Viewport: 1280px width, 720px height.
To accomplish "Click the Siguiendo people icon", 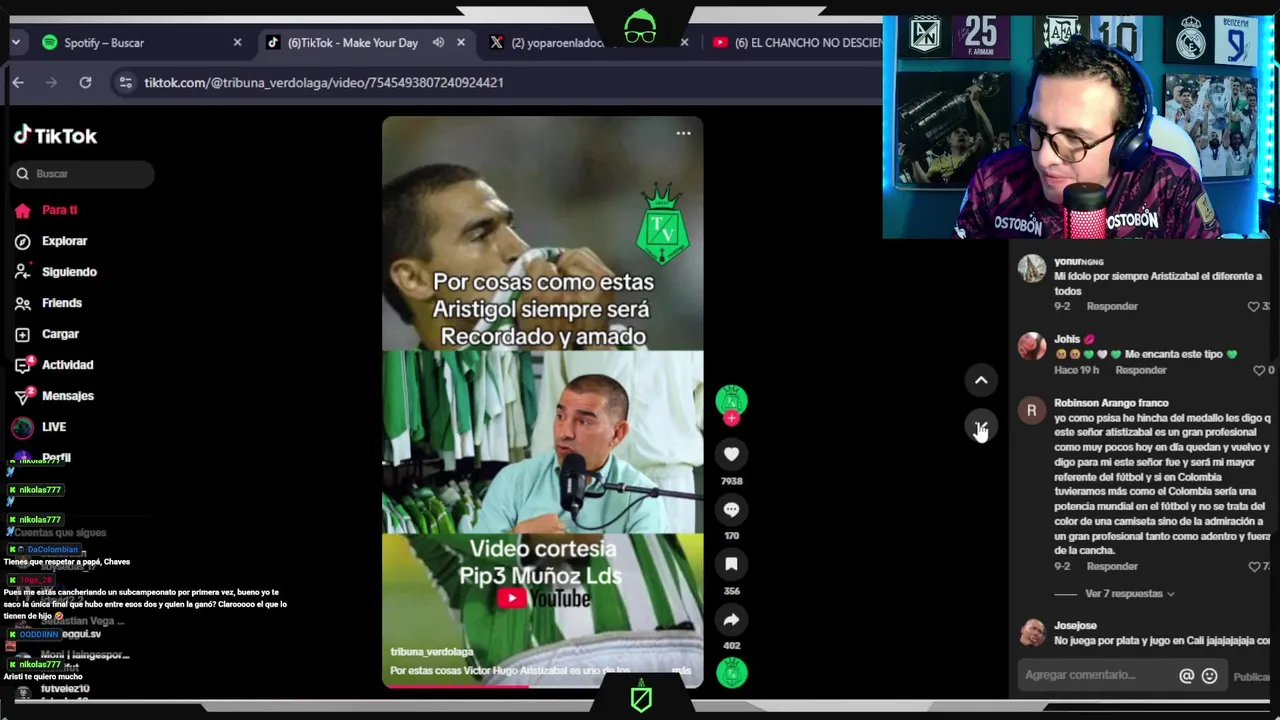I will coord(23,273).
